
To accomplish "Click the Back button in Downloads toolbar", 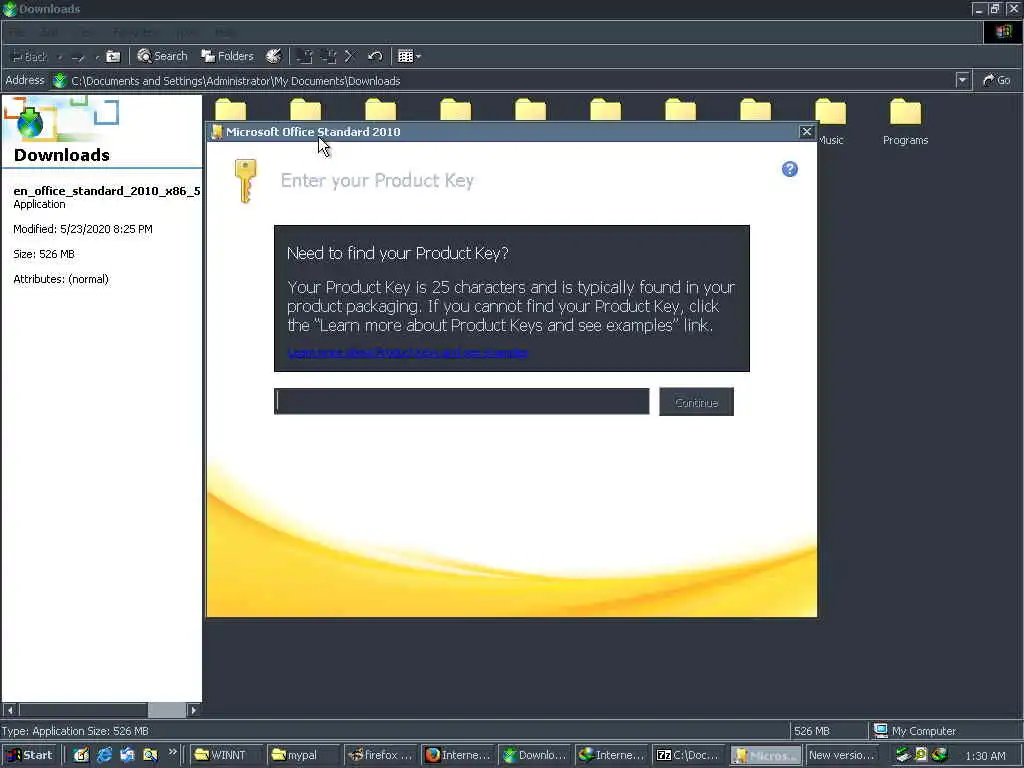I will (x=29, y=57).
